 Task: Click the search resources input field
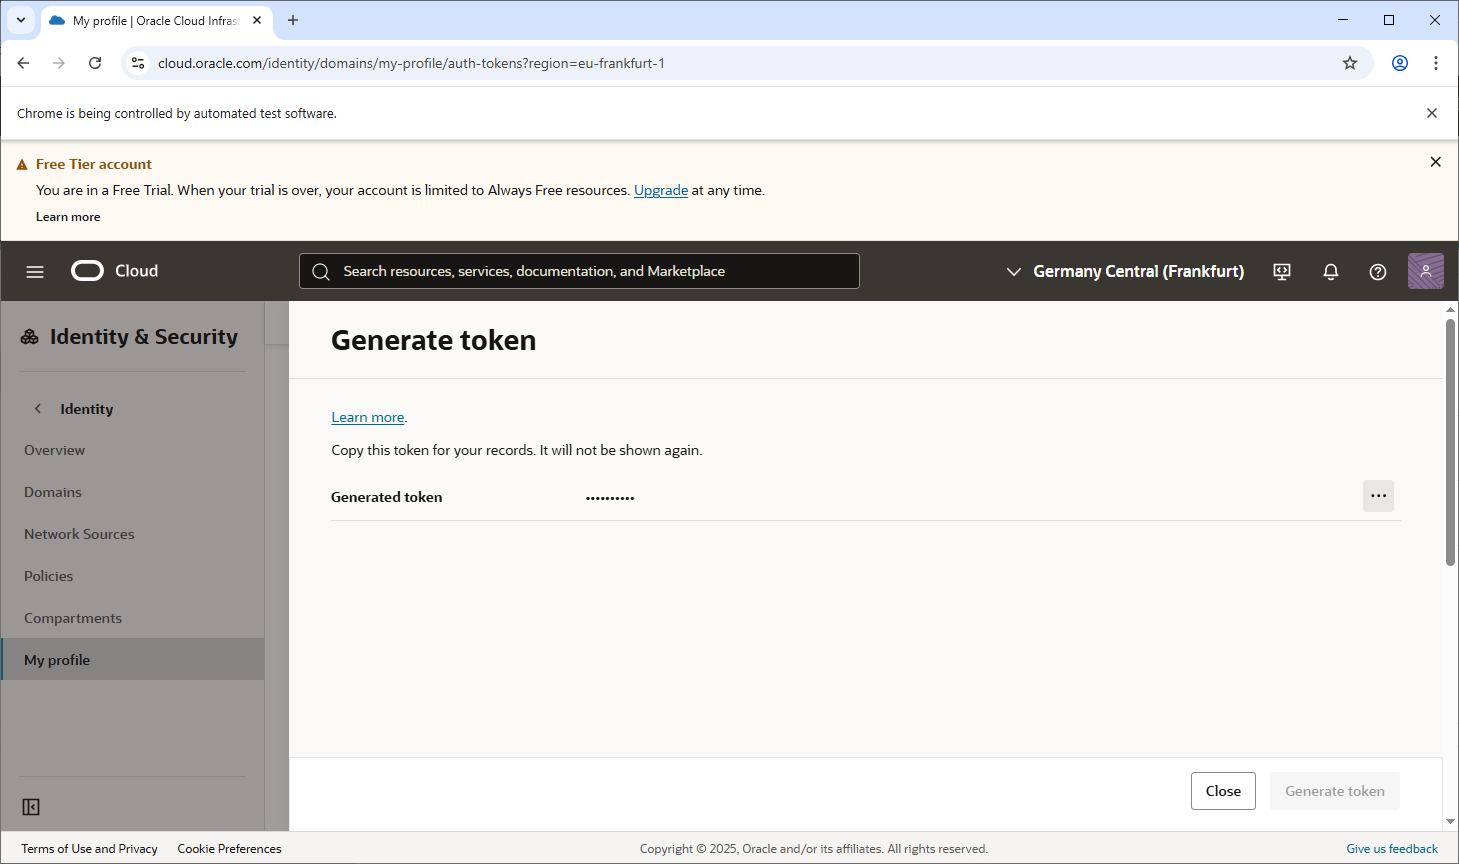580,271
